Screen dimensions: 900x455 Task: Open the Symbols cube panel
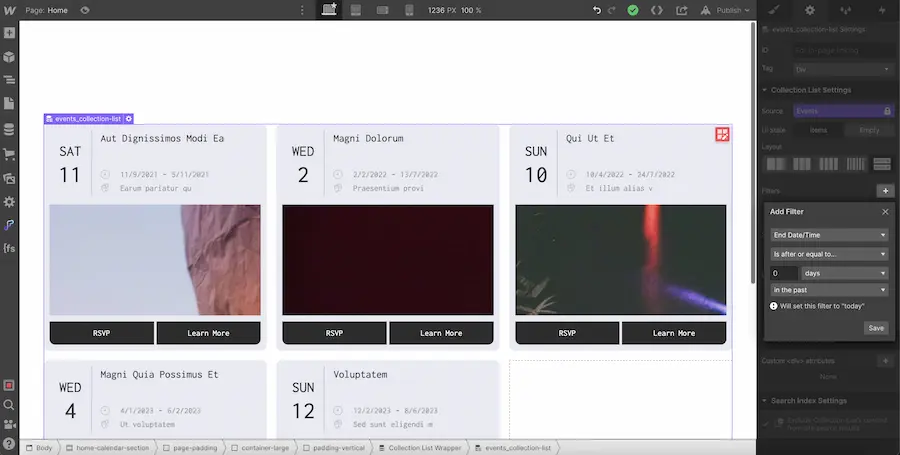pyautogui.click(x=9, y=57)
